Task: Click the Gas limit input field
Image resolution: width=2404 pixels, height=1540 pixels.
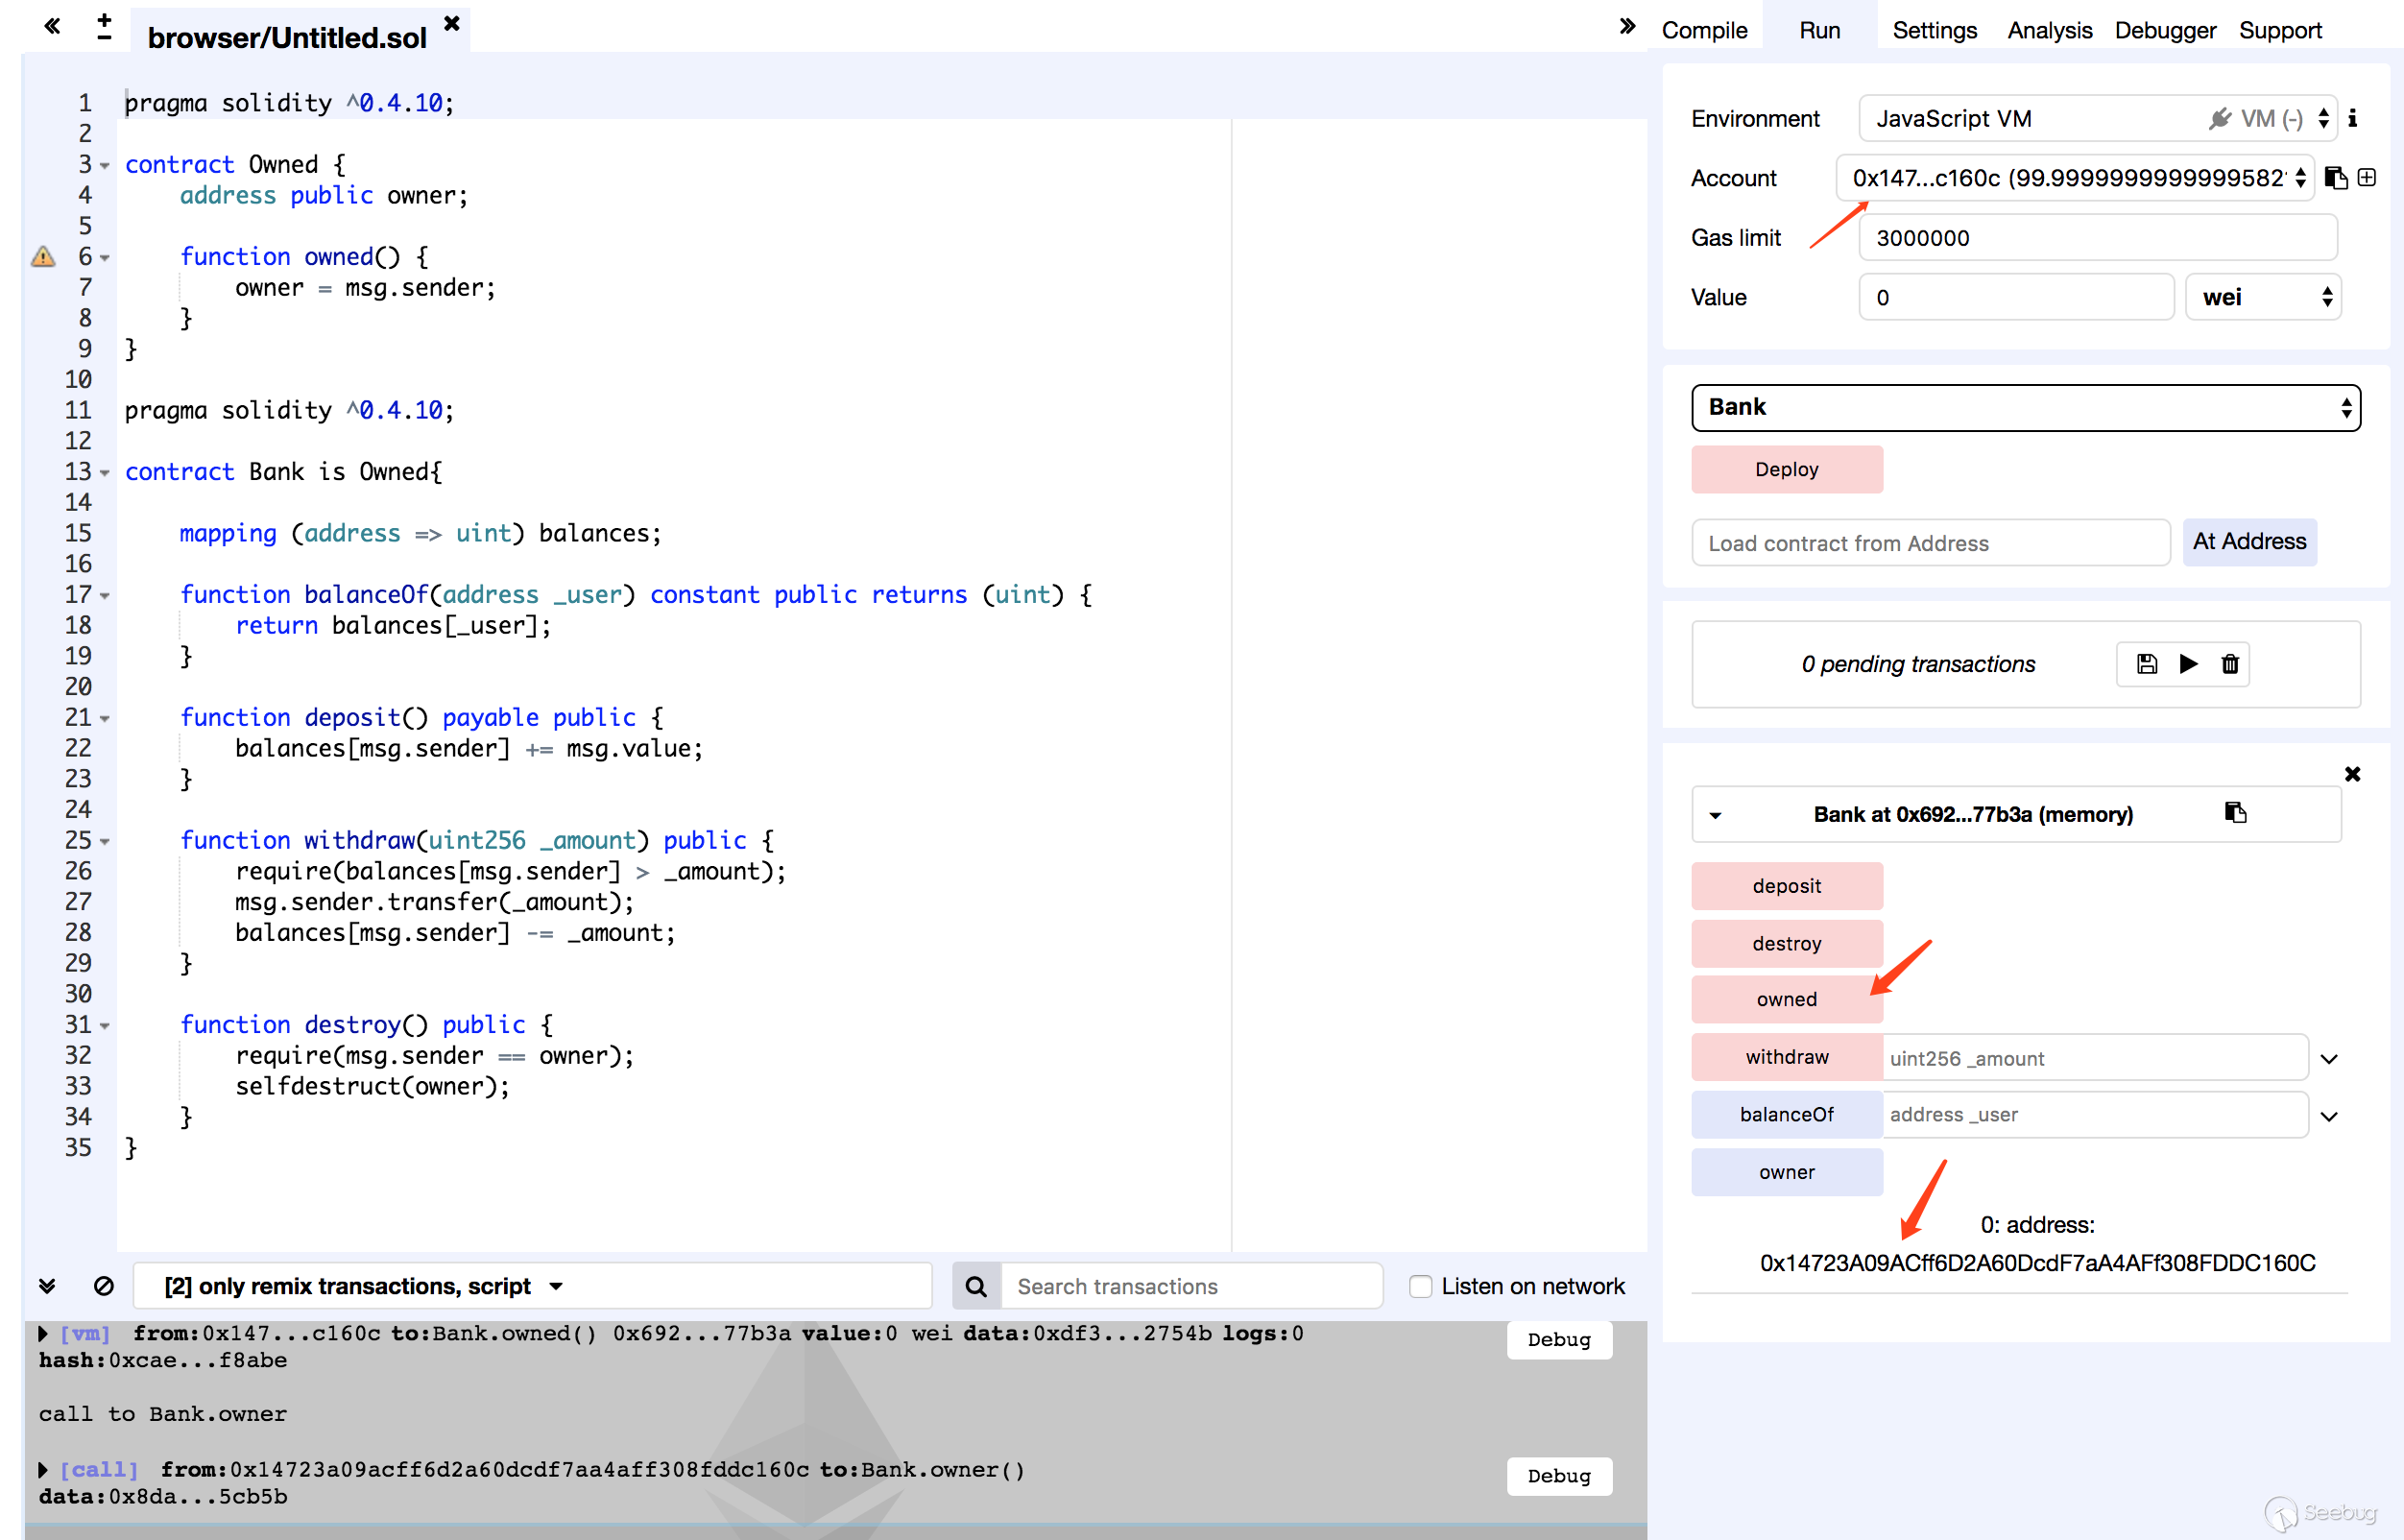Action: [2097, 238]
